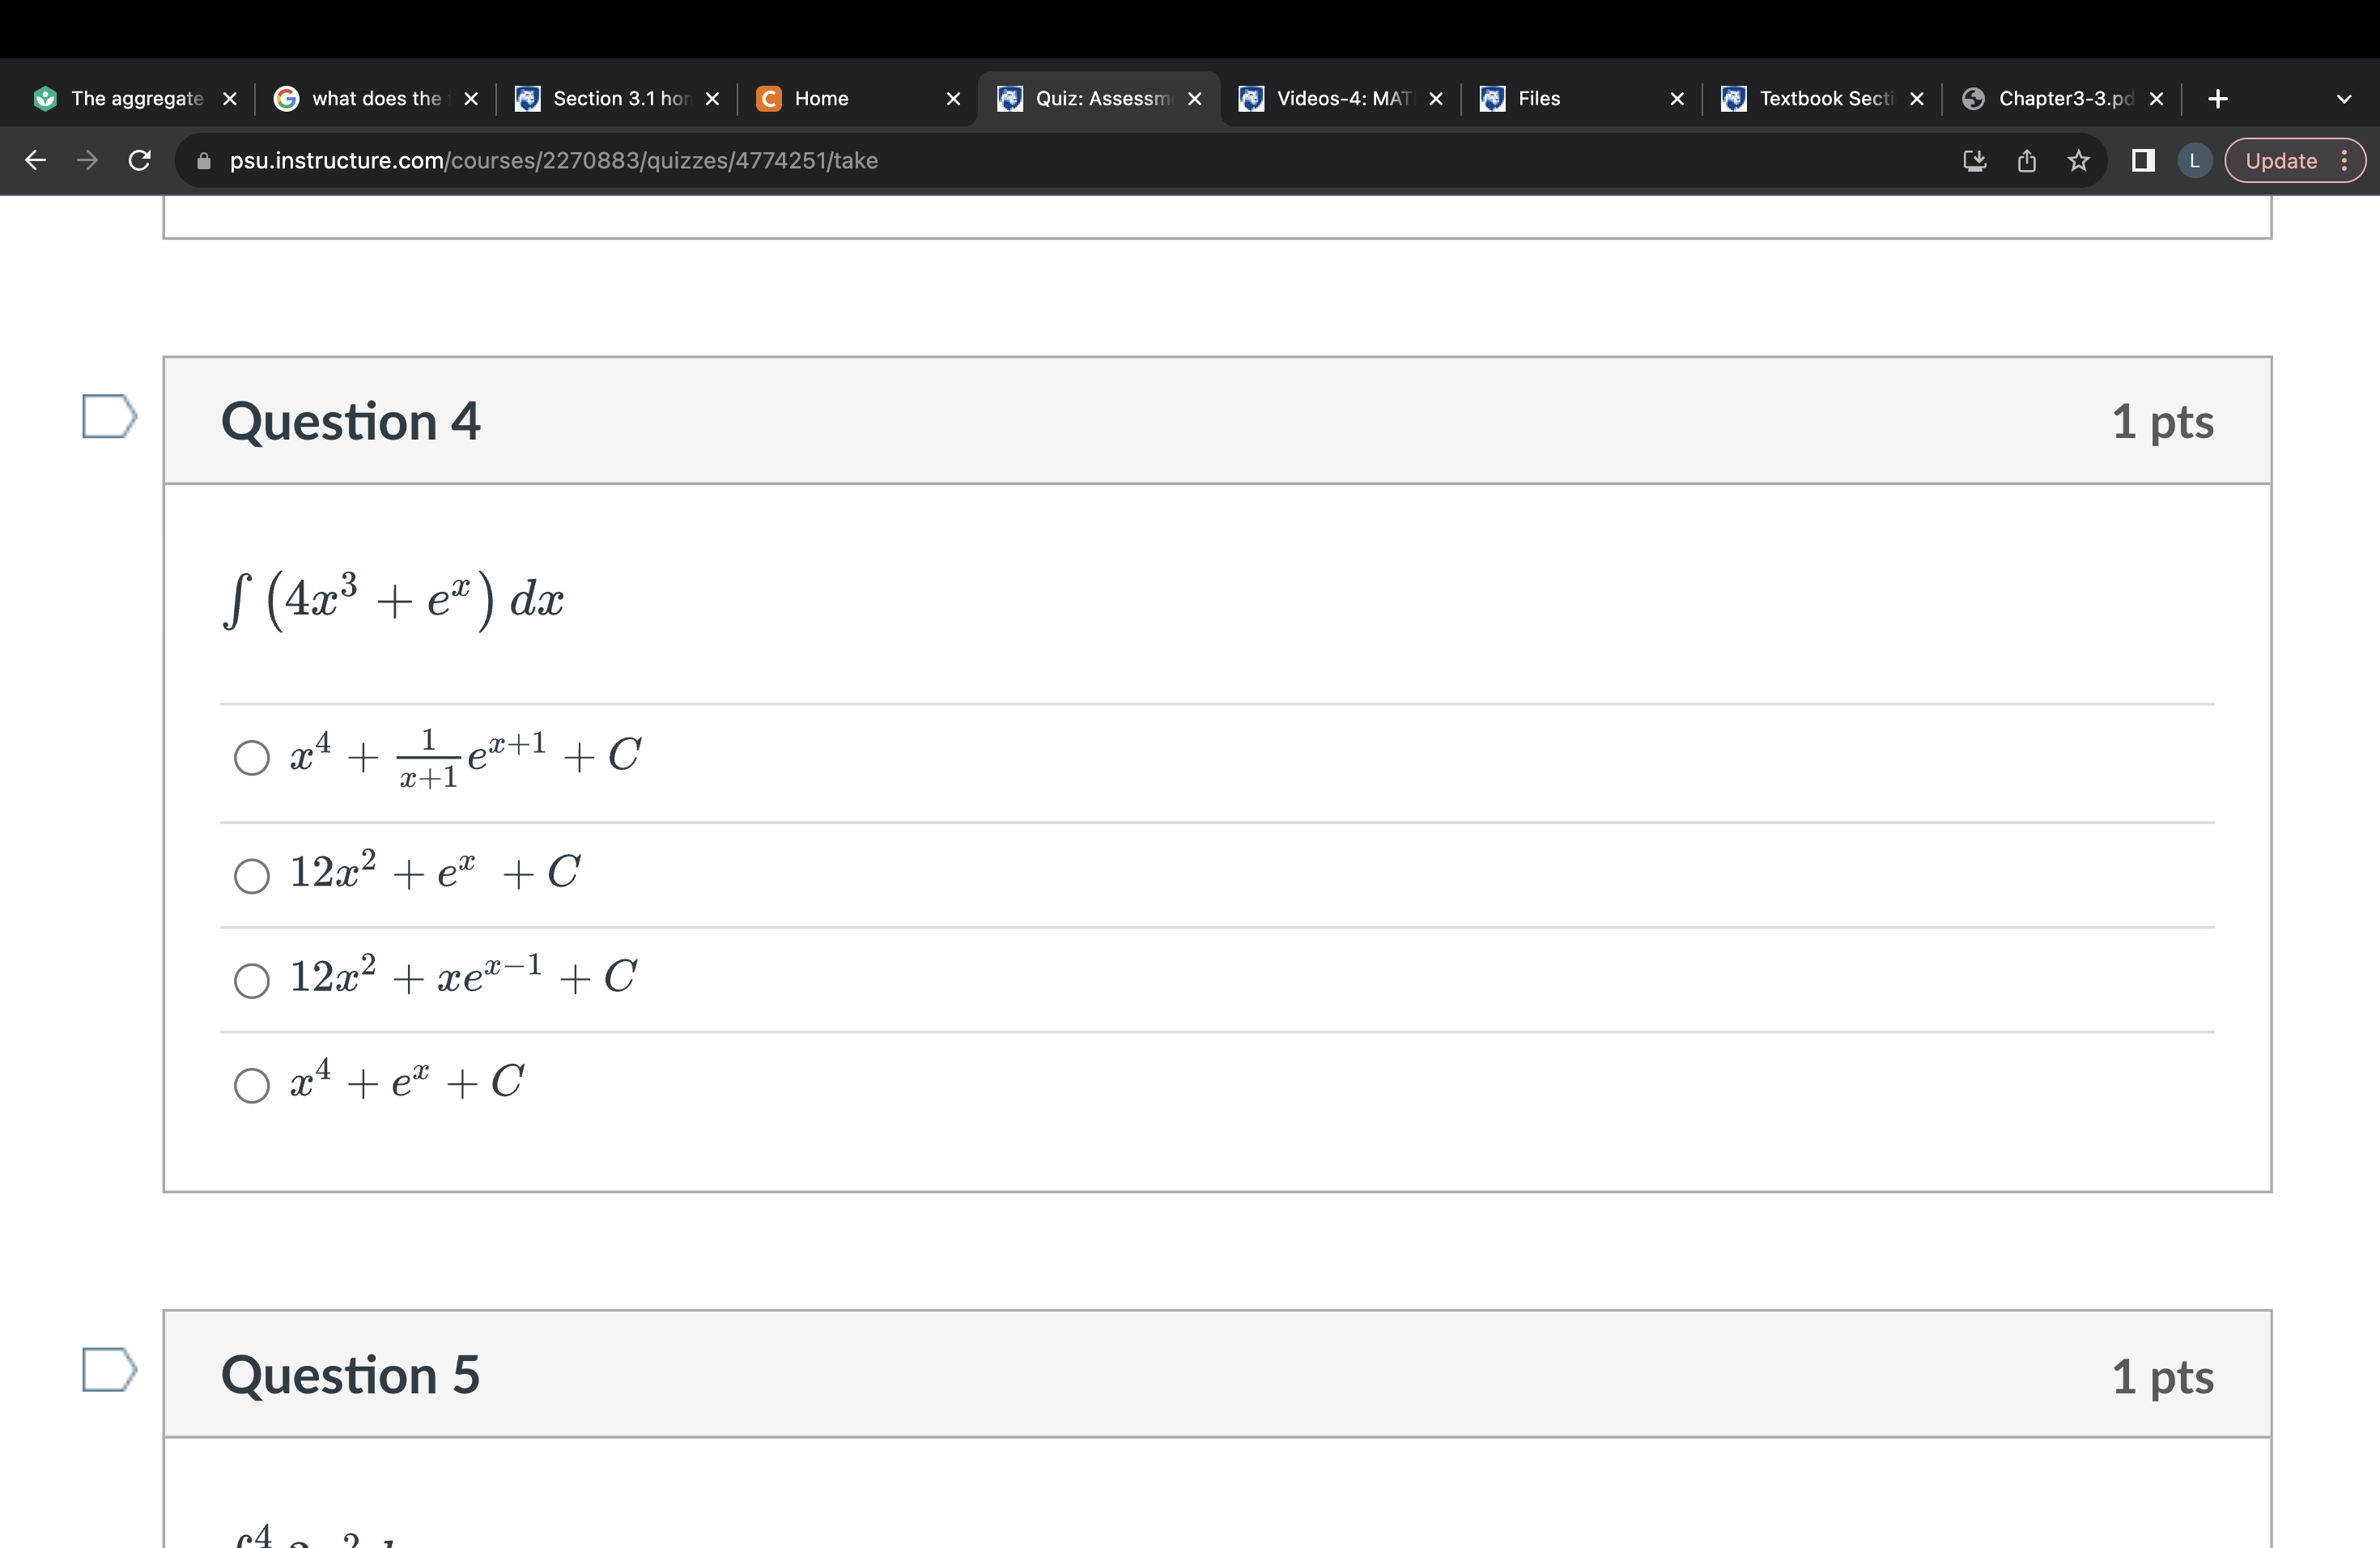Viewport: 2380px width, 1548px height.
Task: Open the profile avatar labeled L
Action: click(2194, 160)
